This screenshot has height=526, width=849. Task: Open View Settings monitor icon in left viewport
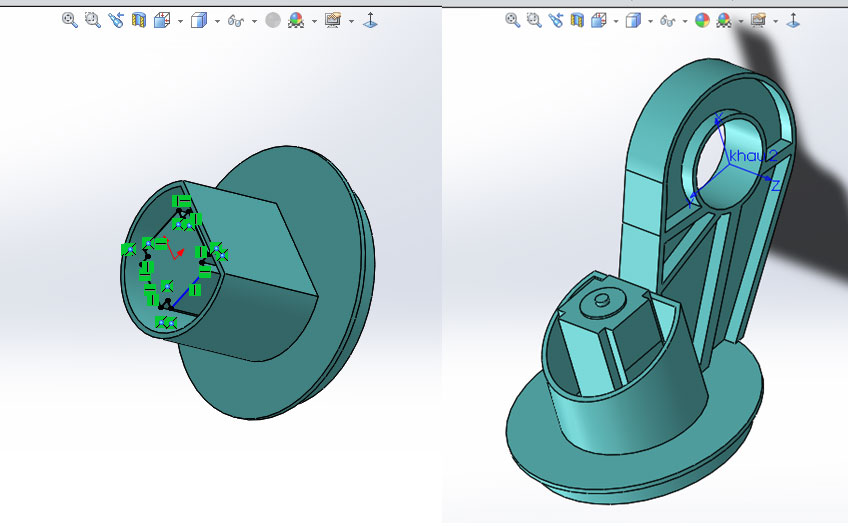[333, 19]
